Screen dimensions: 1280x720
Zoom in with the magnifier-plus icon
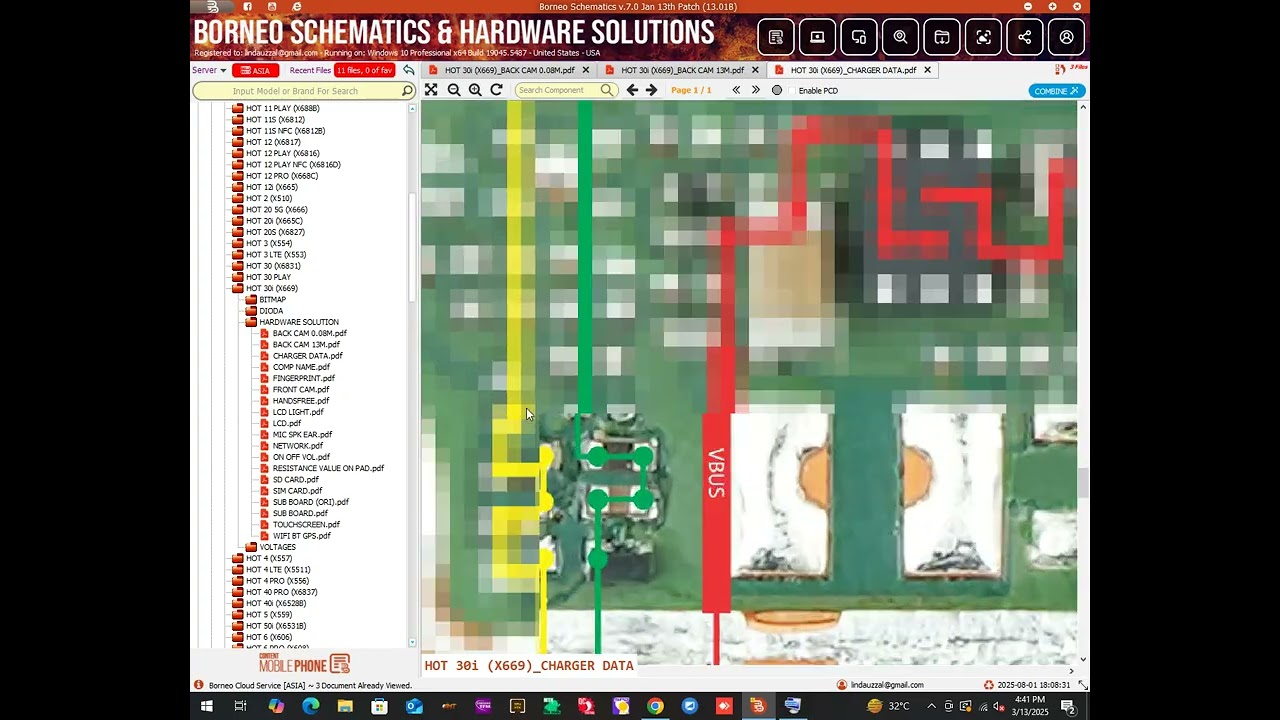475,90
